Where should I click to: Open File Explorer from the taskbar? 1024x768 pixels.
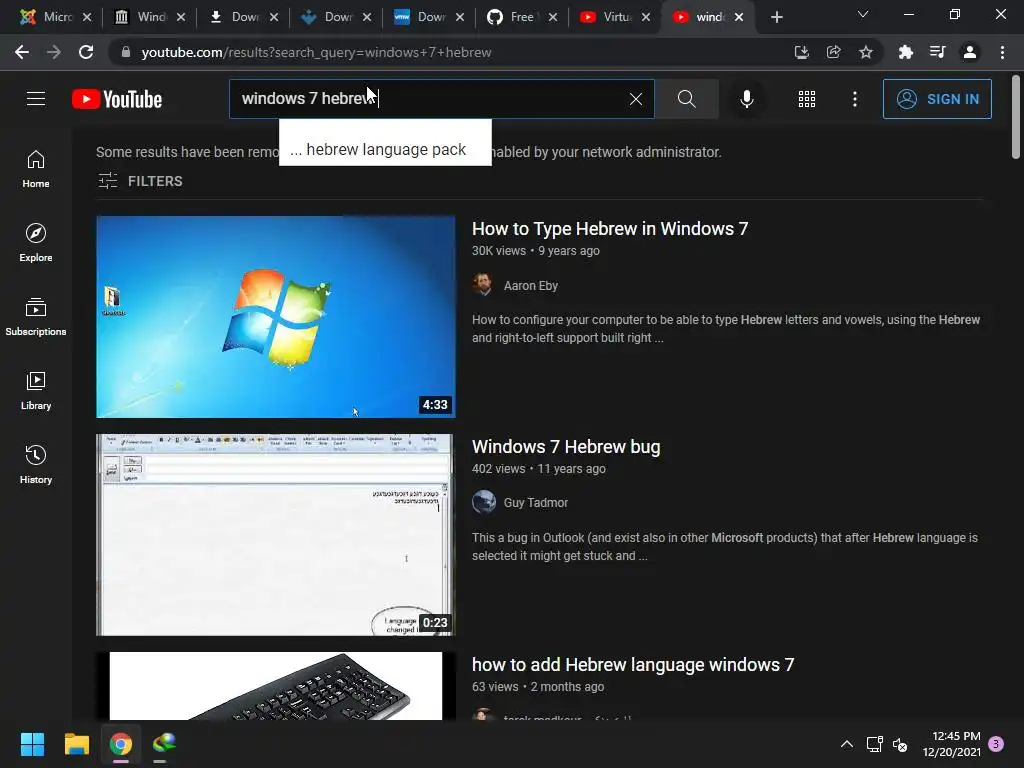click(x=76, y=744)
